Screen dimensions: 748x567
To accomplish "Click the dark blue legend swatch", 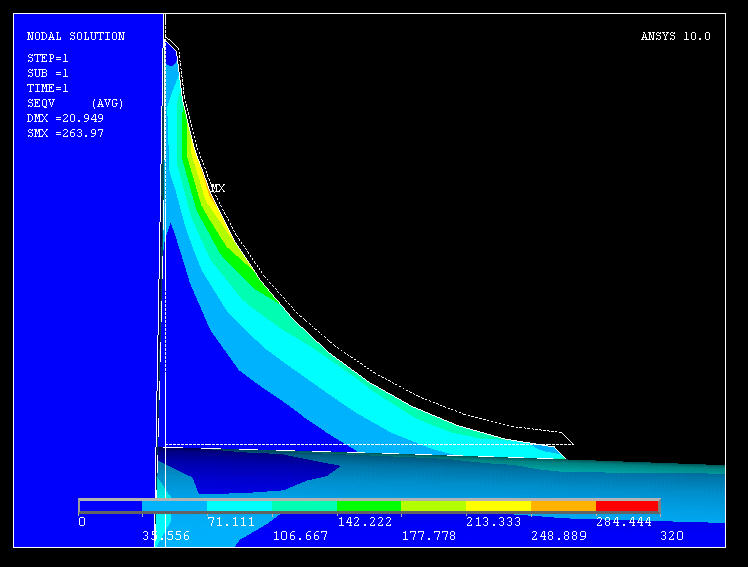I will point(111,506).
